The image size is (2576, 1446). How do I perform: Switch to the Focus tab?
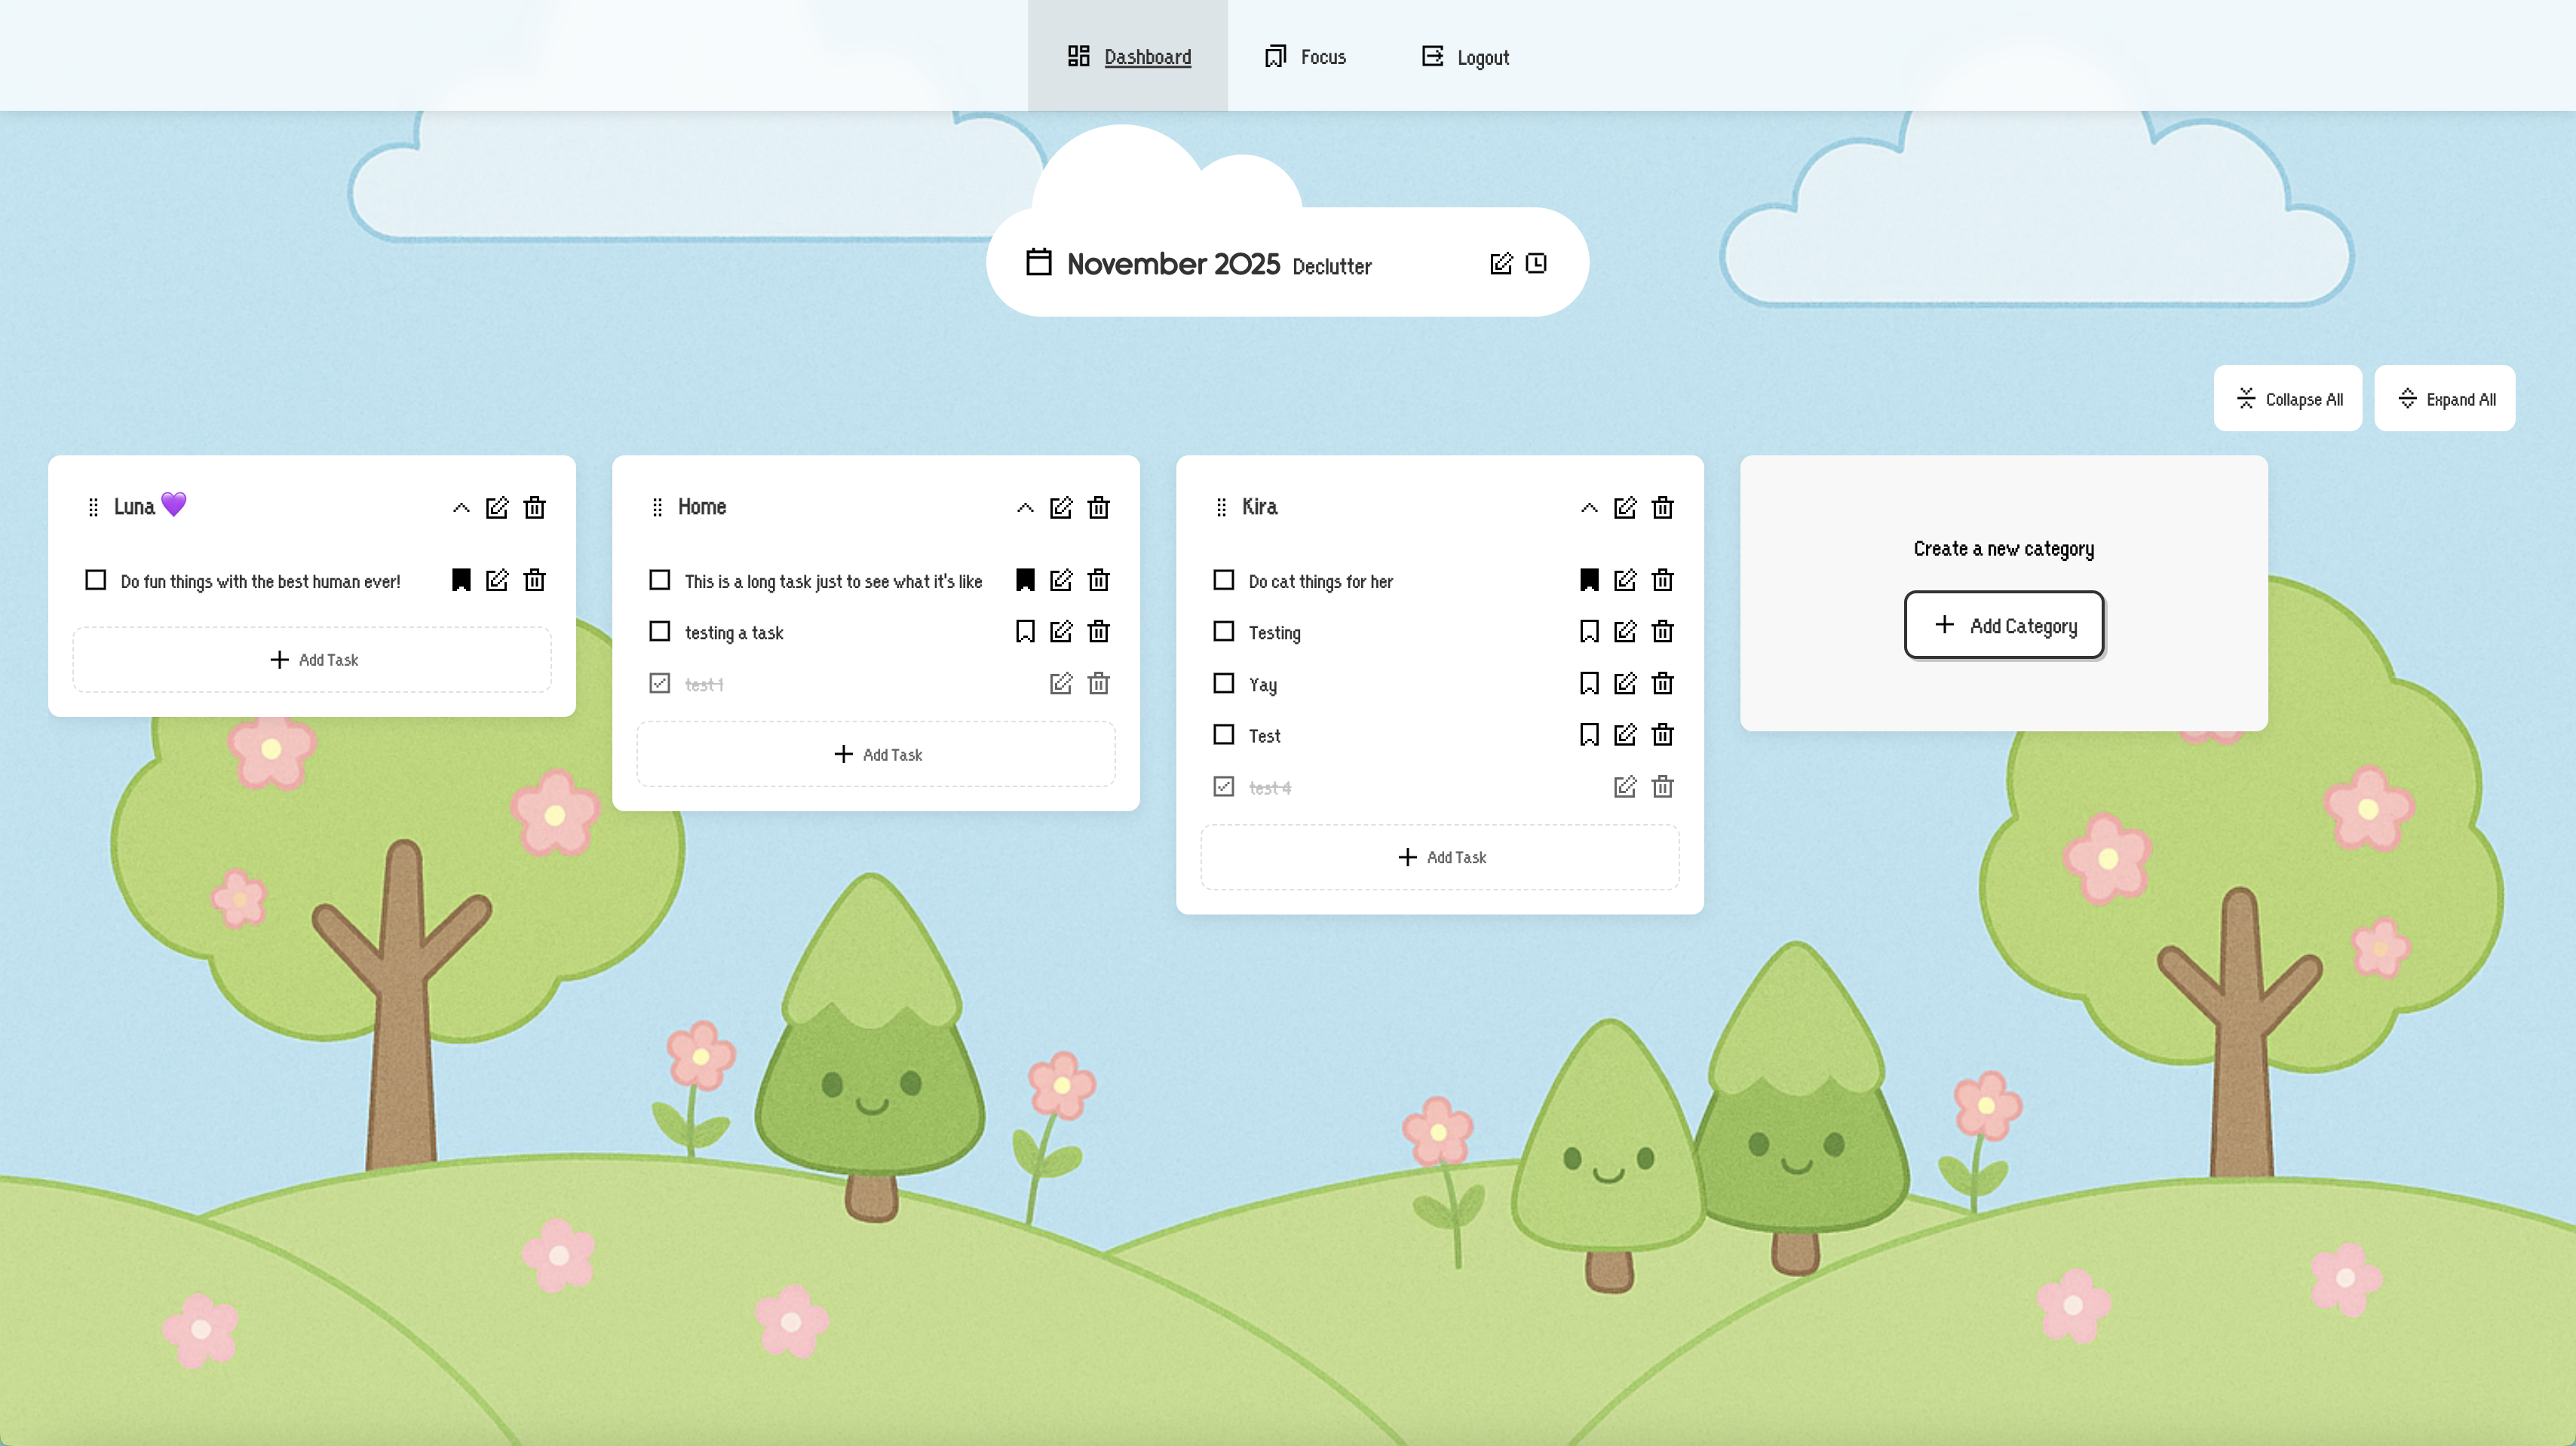pyautogui.click(x=1305, y=57)
